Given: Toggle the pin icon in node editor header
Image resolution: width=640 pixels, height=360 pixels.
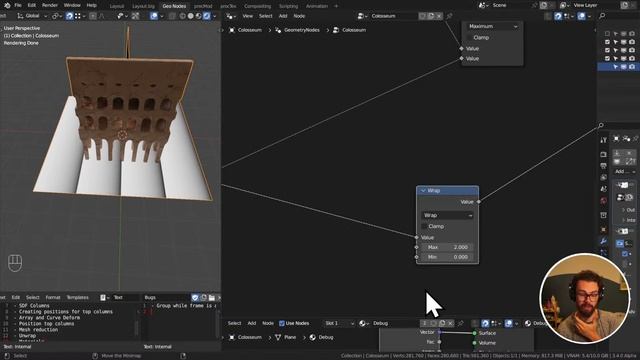Looking at the screenshot, I should [x=449, y=16].
